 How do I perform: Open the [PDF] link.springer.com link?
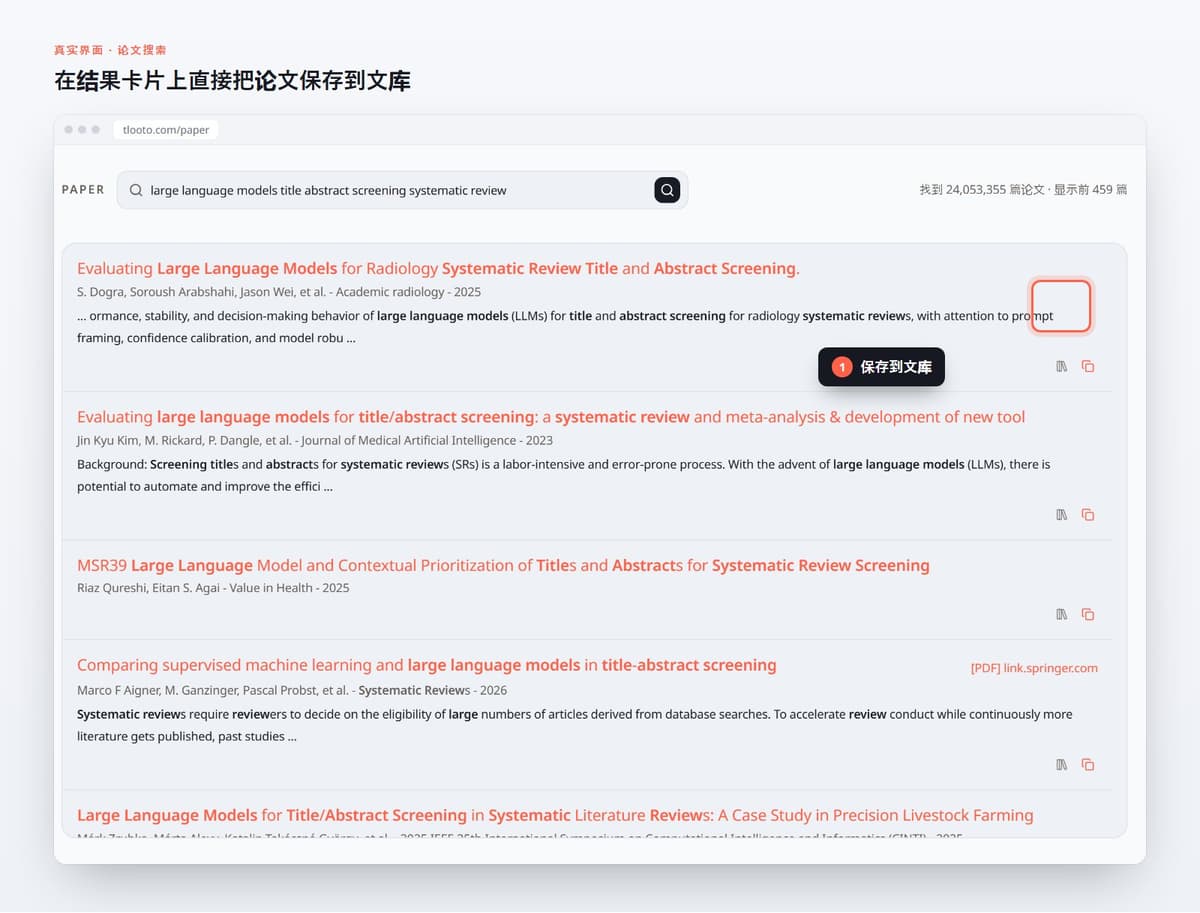1034,668
